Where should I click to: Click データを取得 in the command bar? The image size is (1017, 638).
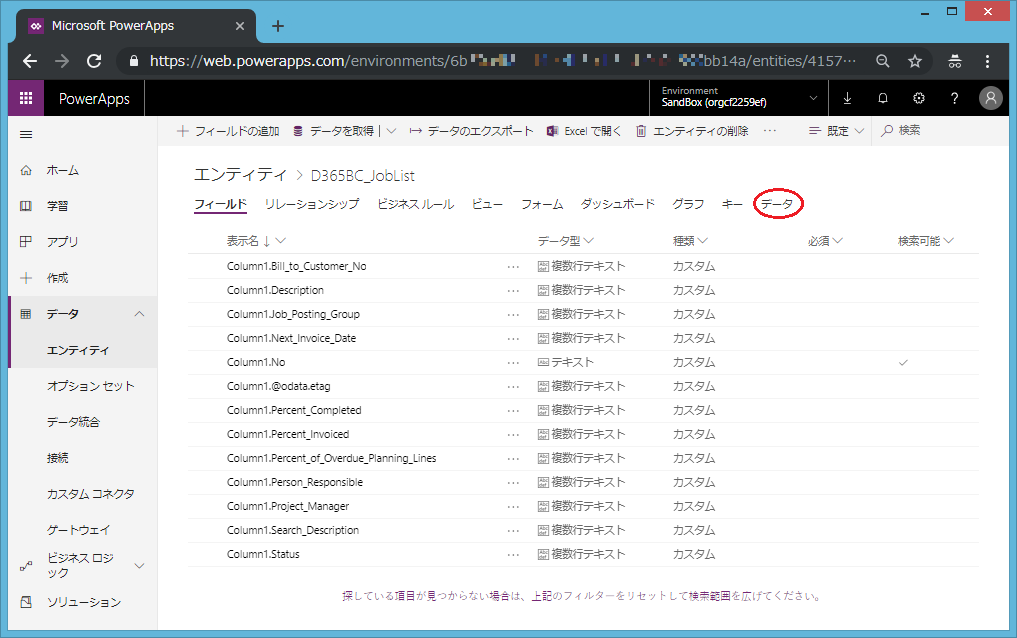click(x=333, y=131)
